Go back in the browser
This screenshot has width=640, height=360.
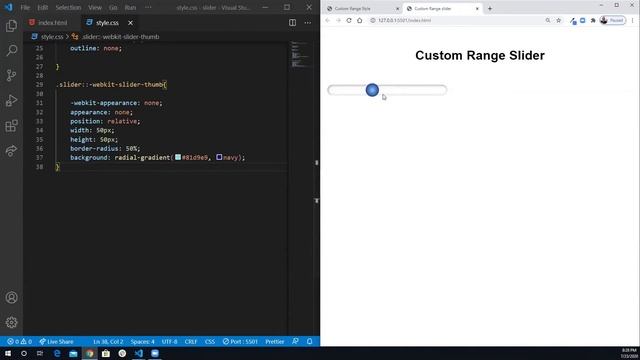(328, 20)
